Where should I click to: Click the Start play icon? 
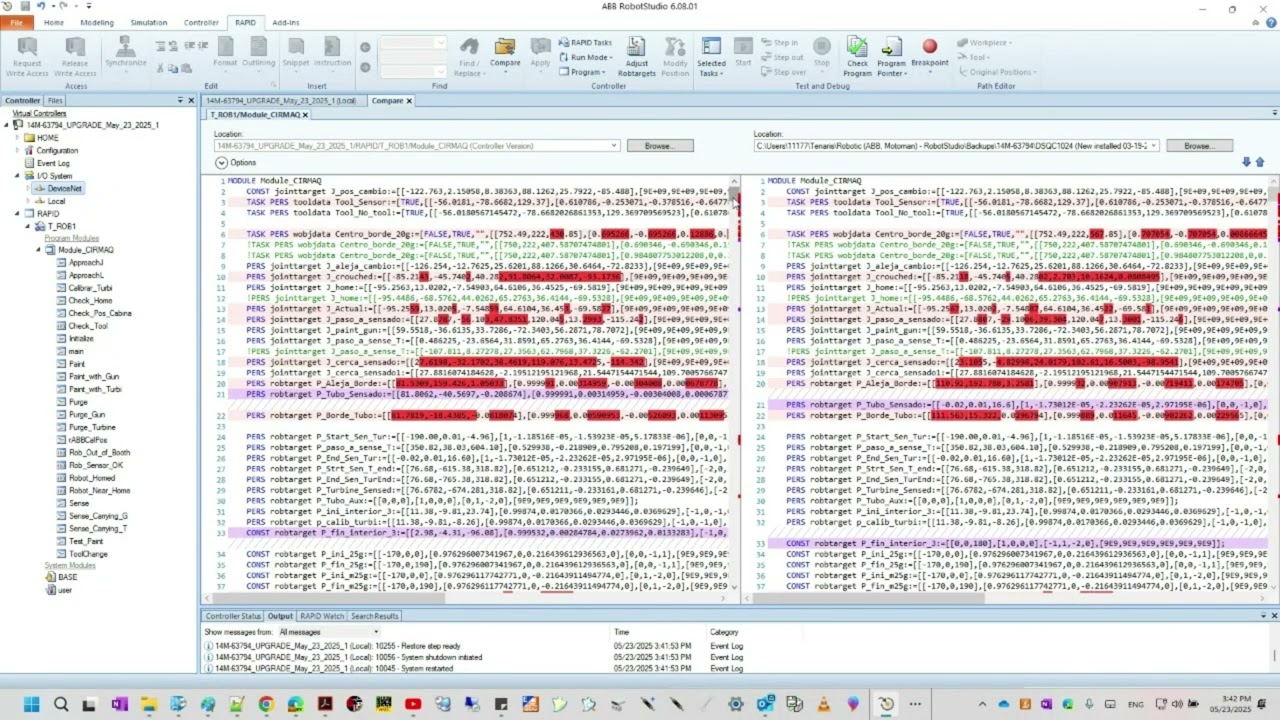tap(743, 46)
